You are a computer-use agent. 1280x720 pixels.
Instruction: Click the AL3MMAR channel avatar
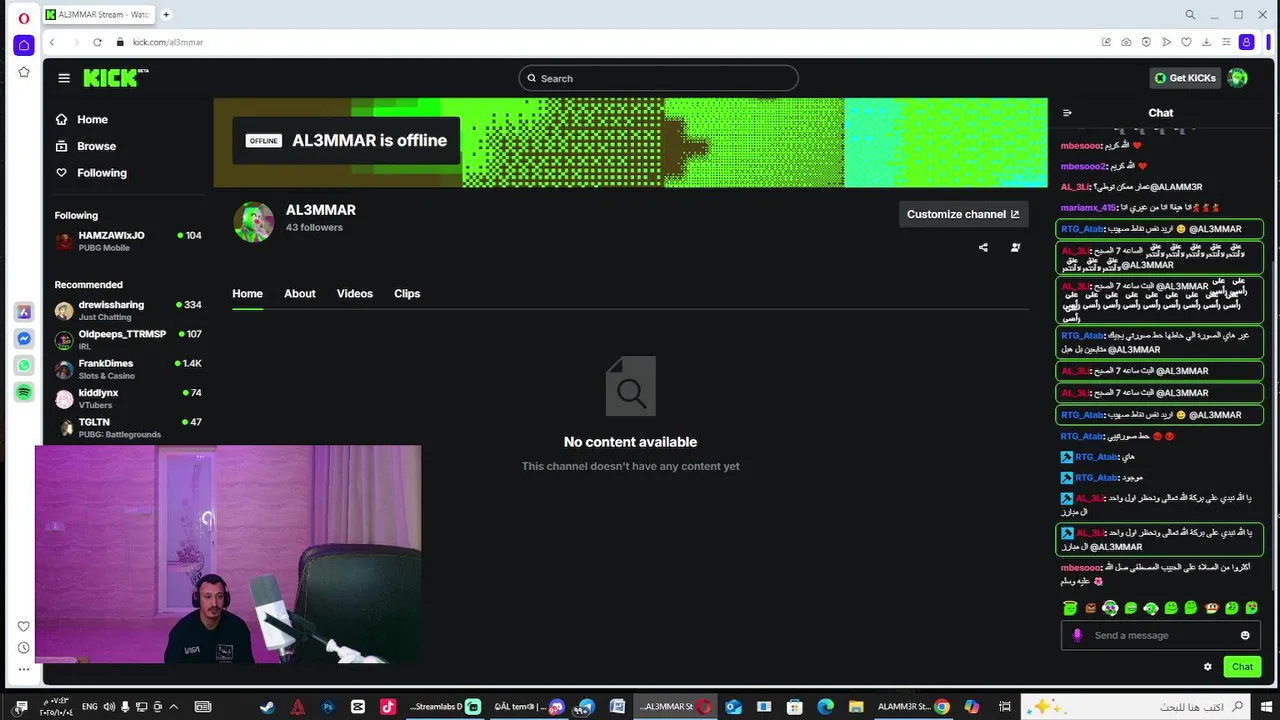click(x=254, y=222)
